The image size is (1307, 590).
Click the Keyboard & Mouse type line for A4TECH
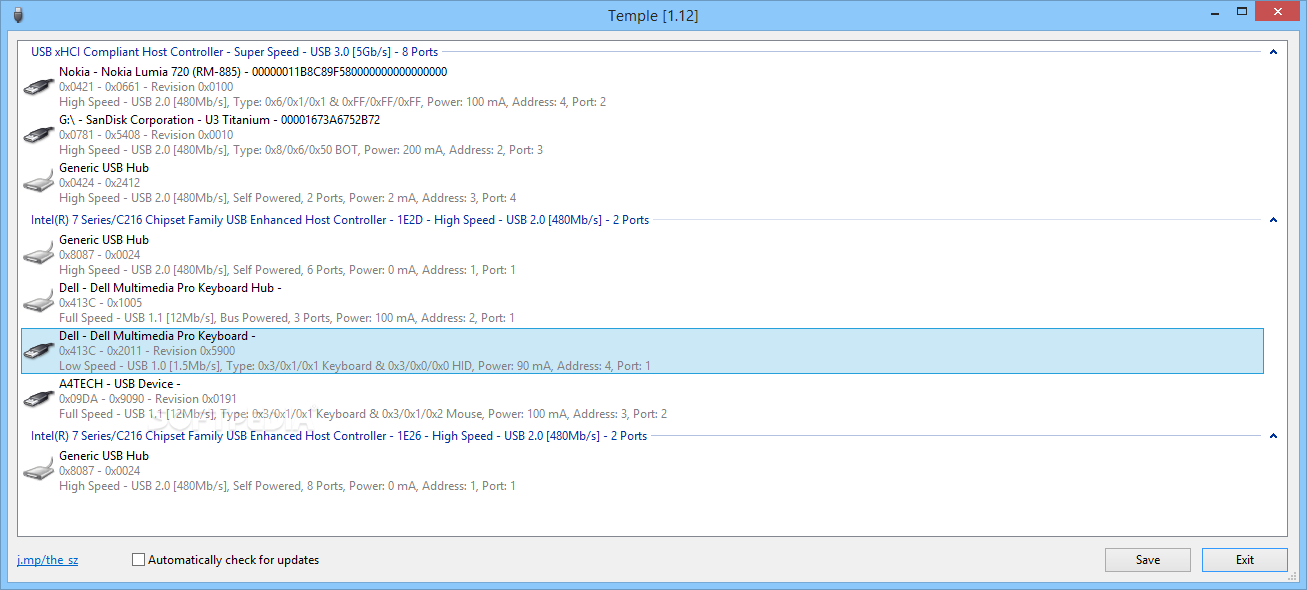(x=363, y=414)
